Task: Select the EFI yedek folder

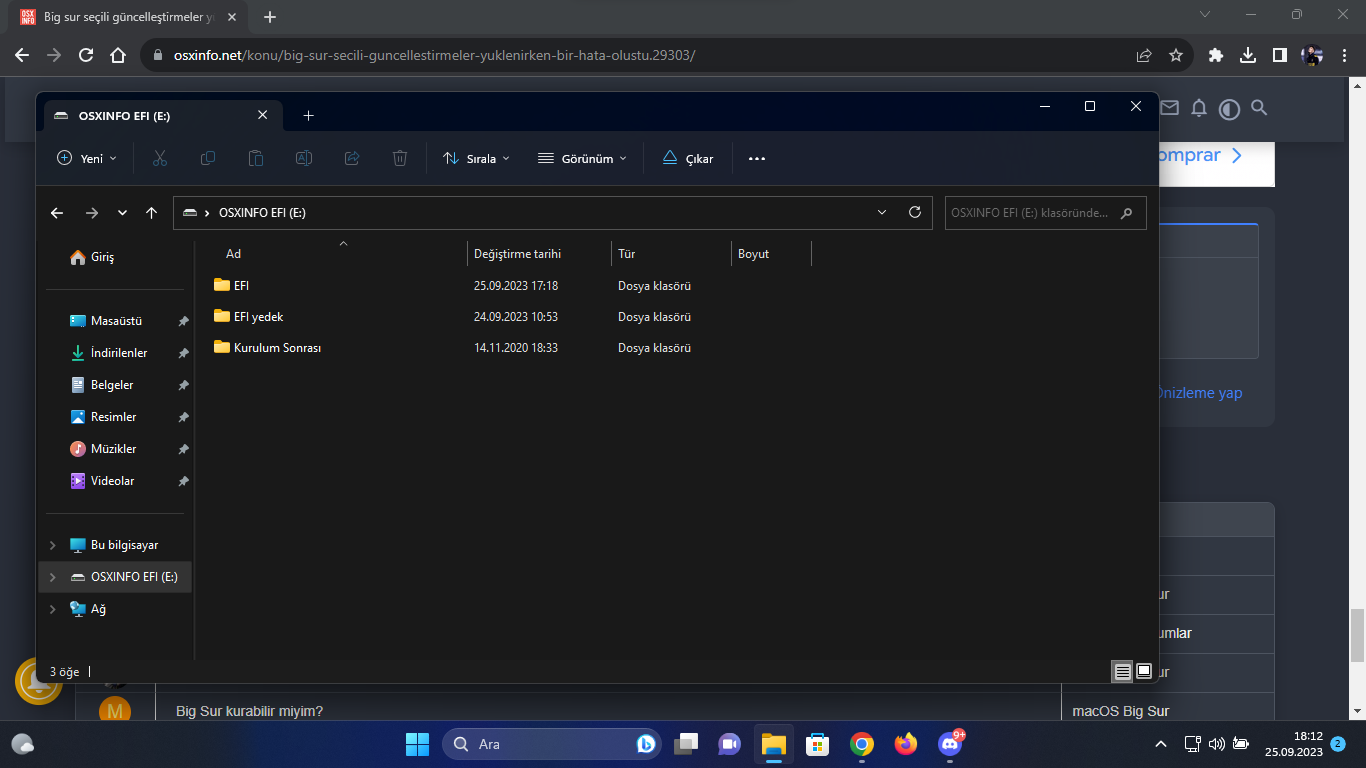Action: [x=258, y=317]
